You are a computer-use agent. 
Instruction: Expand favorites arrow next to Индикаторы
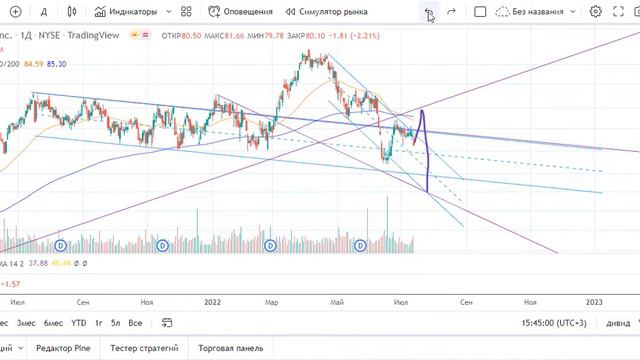coord(169,12)
